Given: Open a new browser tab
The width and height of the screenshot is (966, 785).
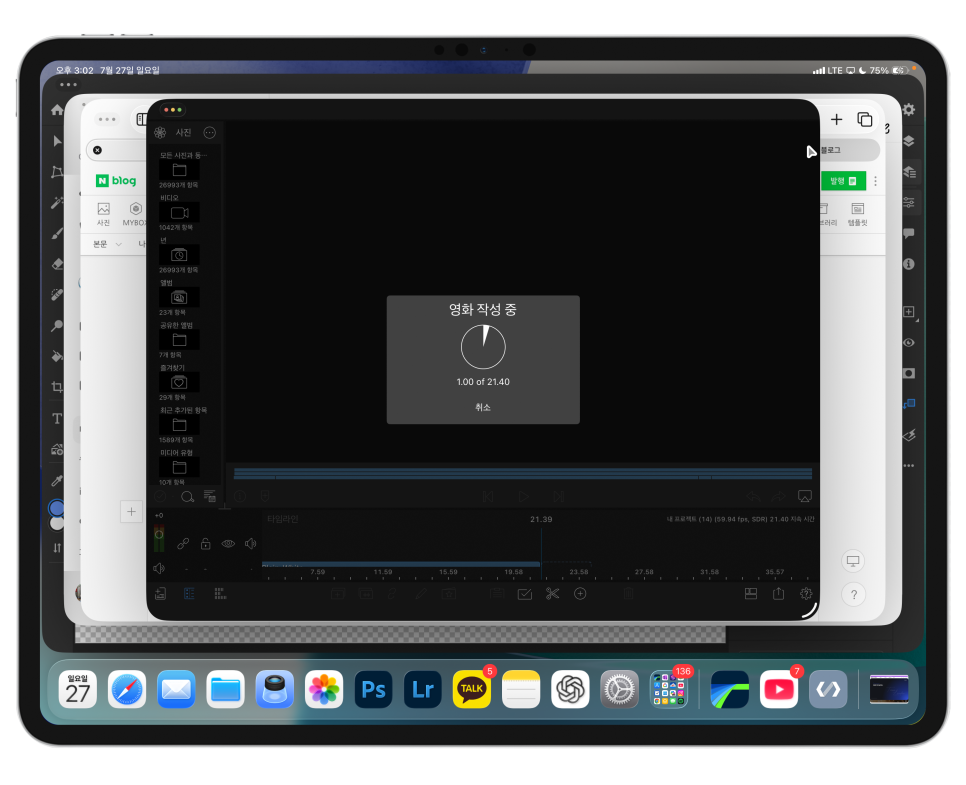Looking at the screenshot, I should [x=836, y=119].
